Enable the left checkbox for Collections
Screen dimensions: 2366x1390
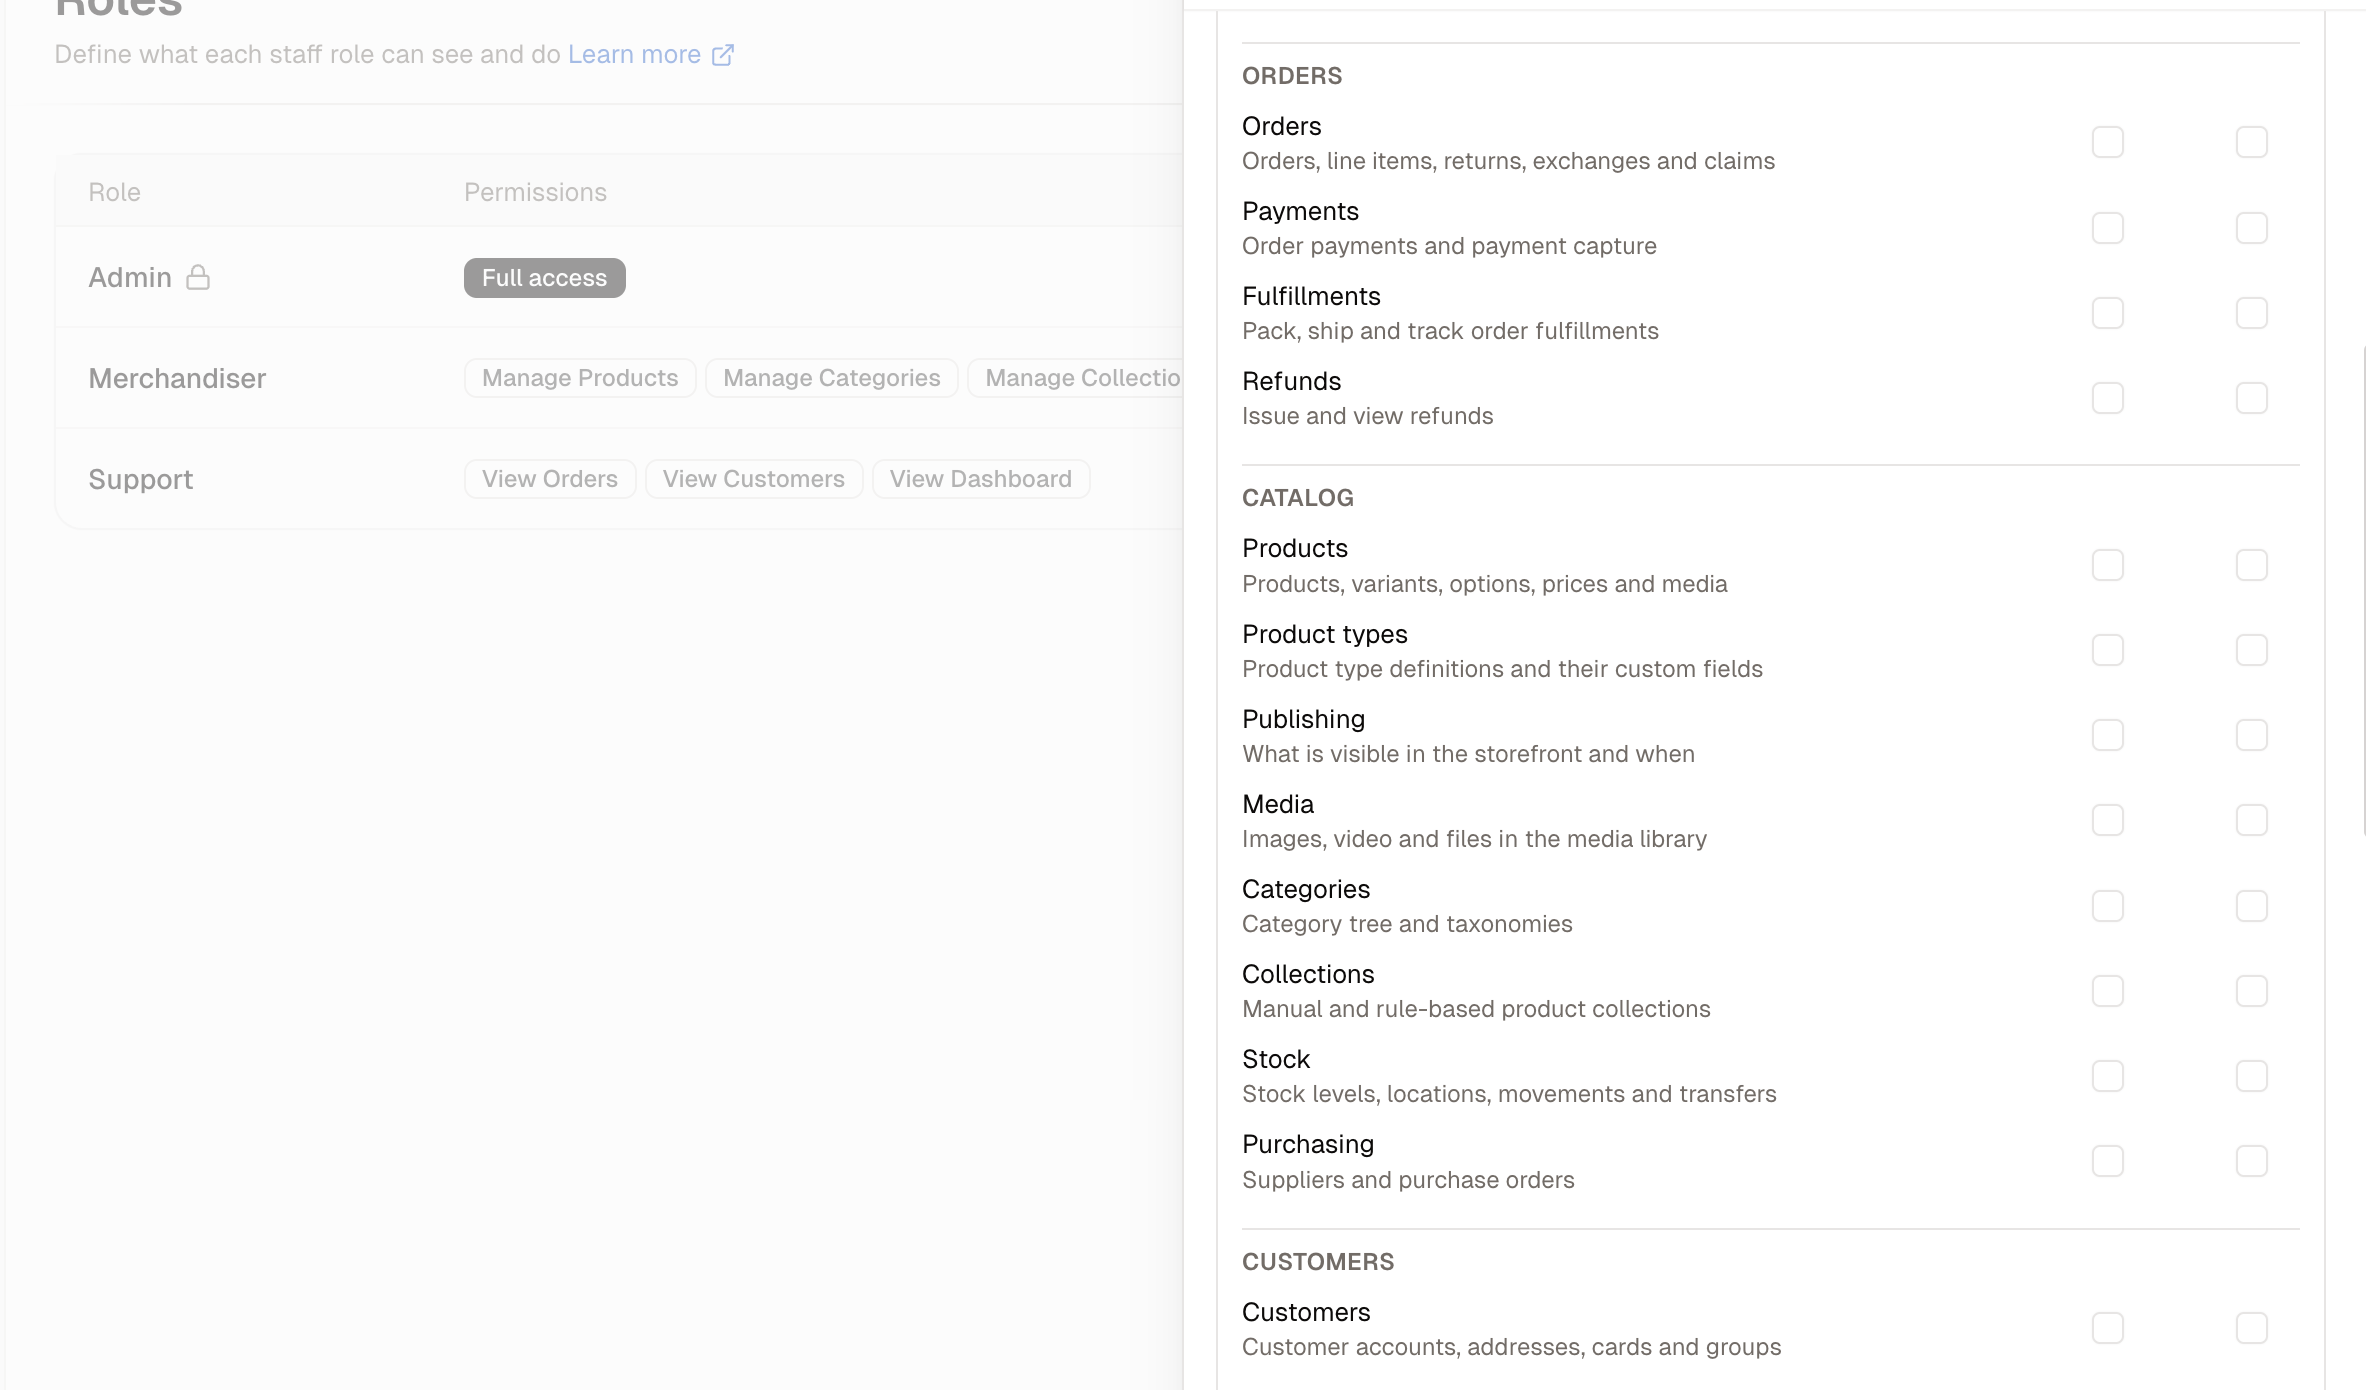pos(2108,991)
